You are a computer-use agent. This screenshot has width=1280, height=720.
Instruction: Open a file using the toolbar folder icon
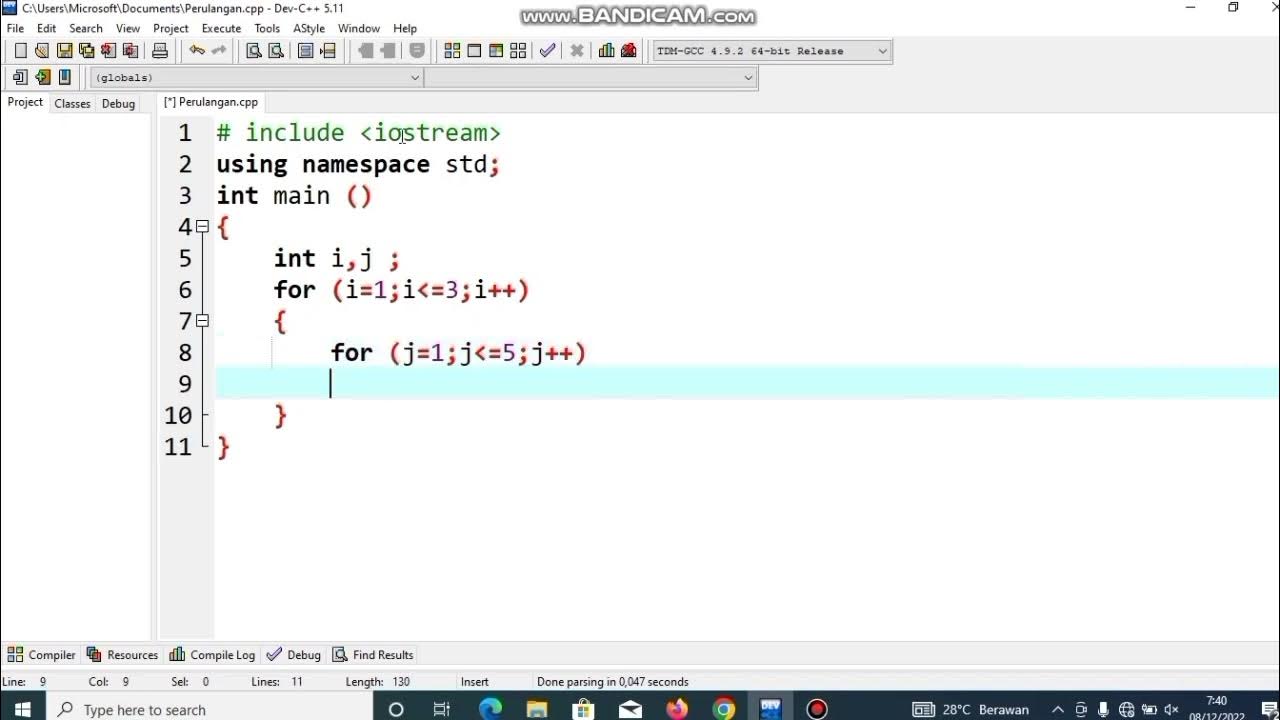pyautogui.click(x=42, y=51)
